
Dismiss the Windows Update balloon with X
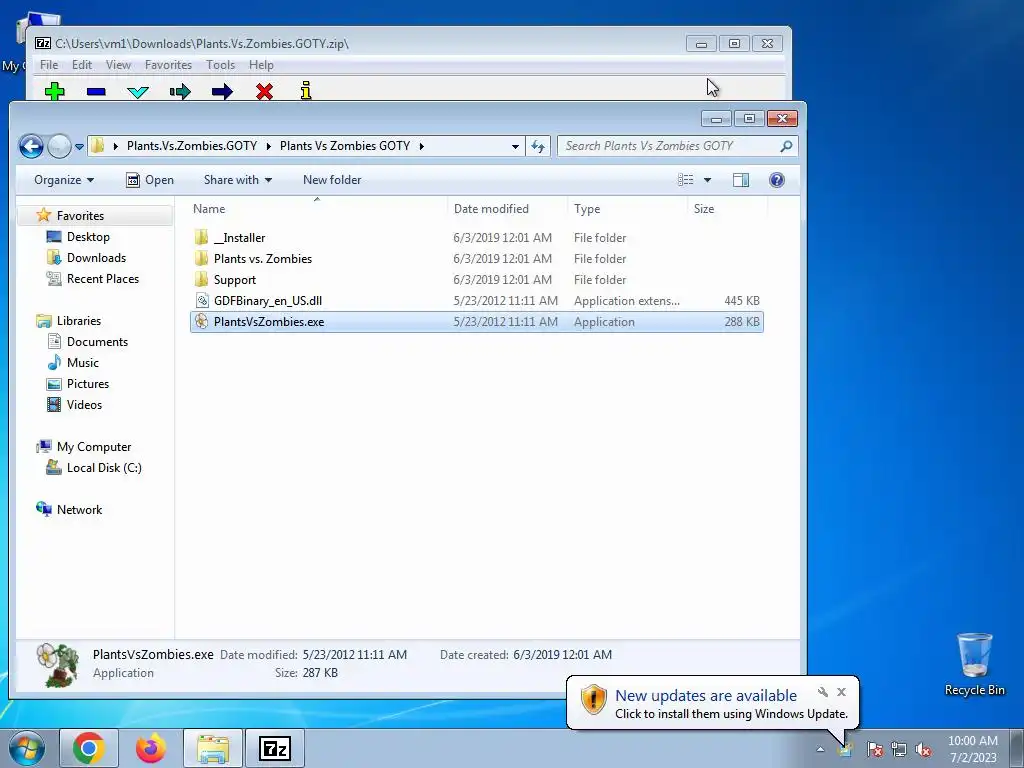(x=841, y=692)
